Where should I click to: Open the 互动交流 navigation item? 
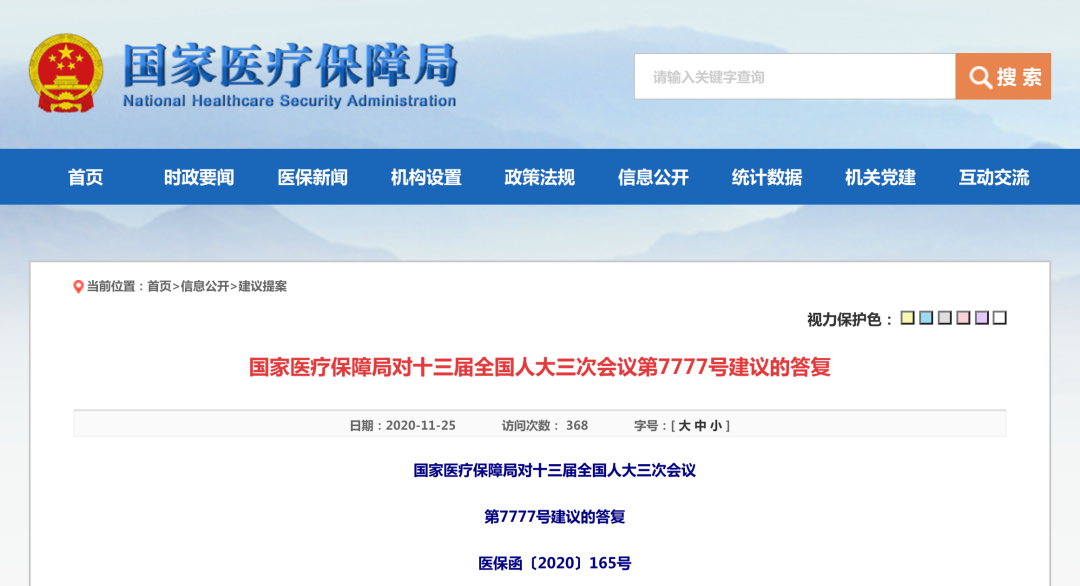[x=994, y=177]
